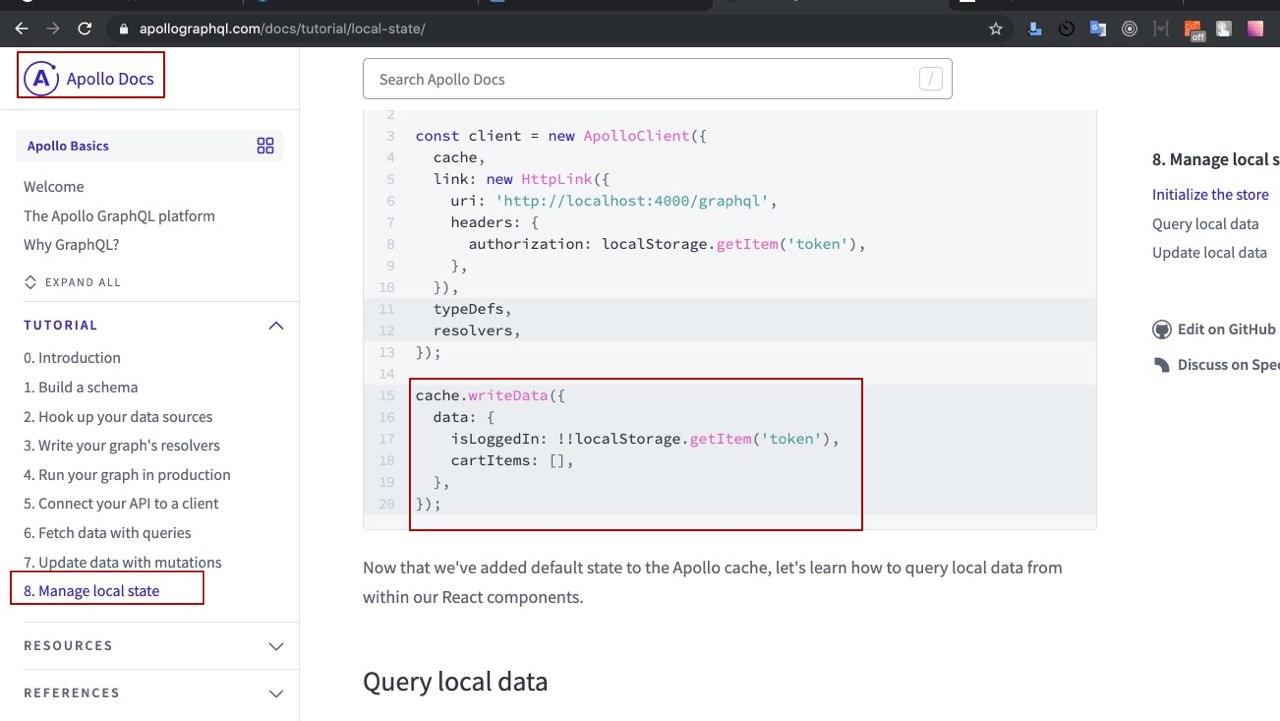
Task: Bookmark this page with the star icon
Action: click(996, 29)
